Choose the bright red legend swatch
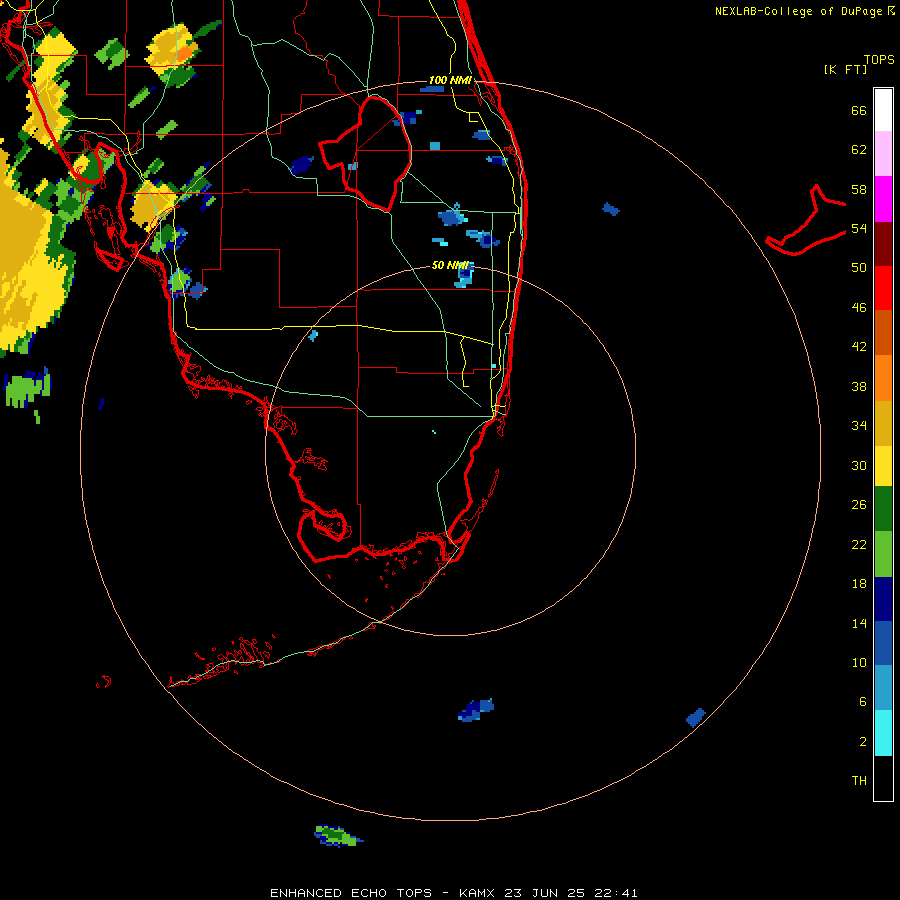 [x=883, y=288]
